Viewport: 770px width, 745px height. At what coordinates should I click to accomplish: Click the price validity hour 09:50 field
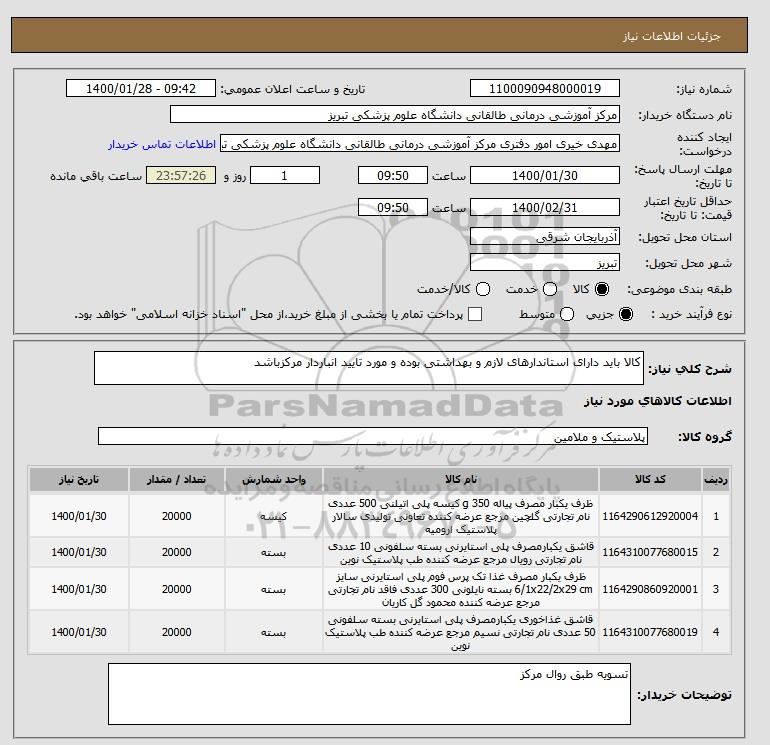(393, 207)
